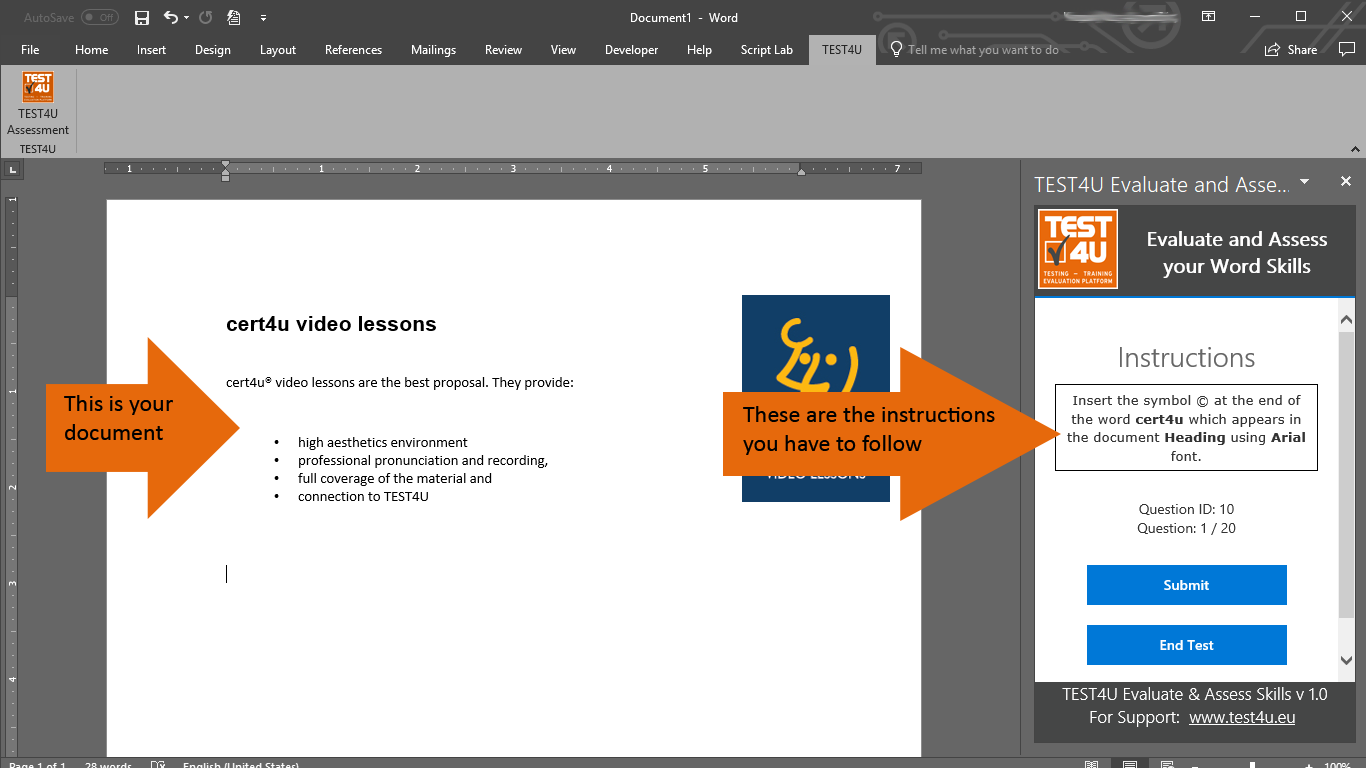Open the Undo history dropdown arrow
This screenshot has width=1366, height=768.
click(186, 18)
